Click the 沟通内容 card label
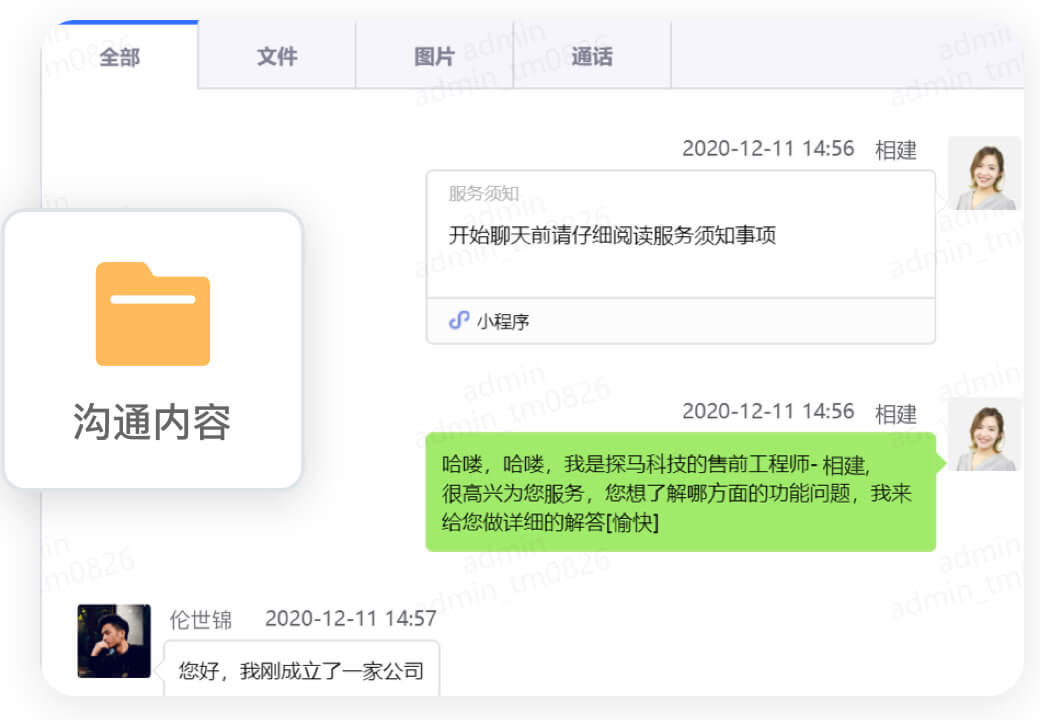The width and height of the screenshot is (1040, 720). tap(152, 421)
